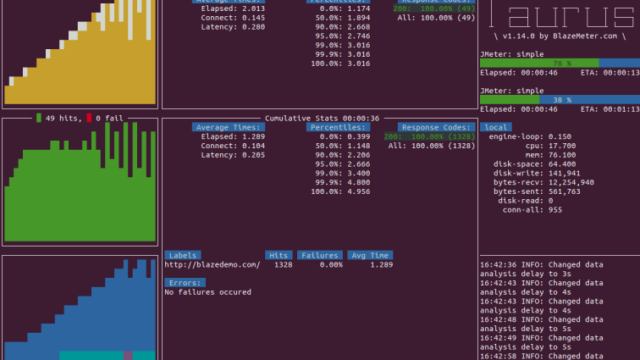Select the yellow response-time chart
This screenshot has height=360, width=640.
coord(80,52)
